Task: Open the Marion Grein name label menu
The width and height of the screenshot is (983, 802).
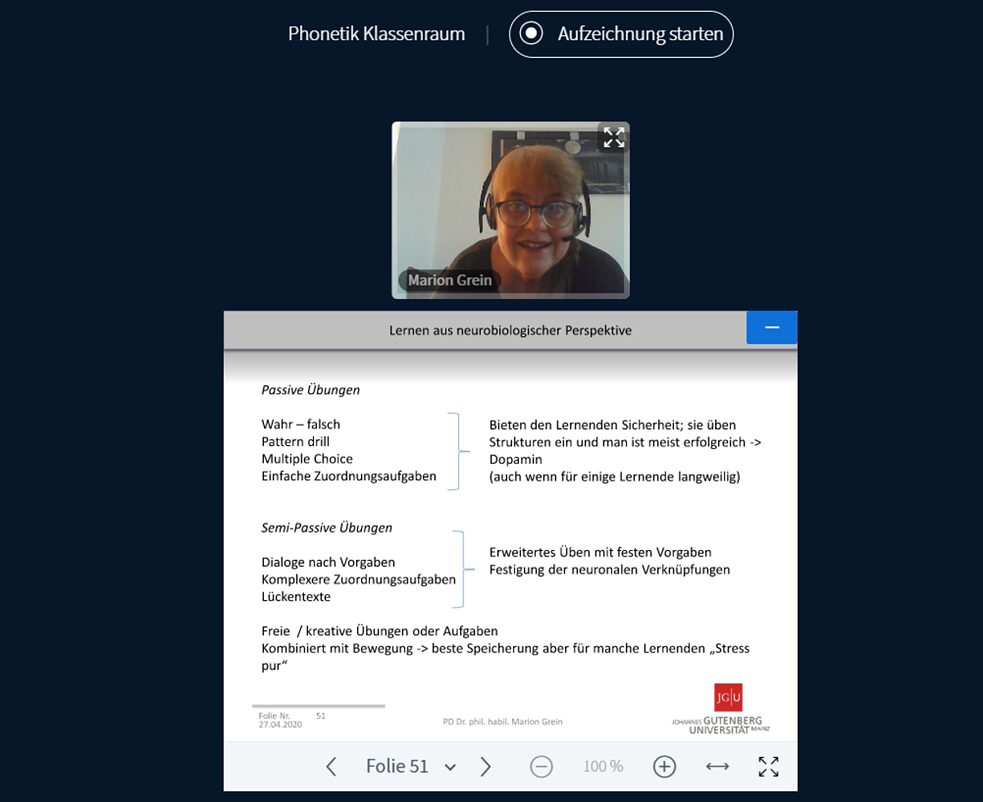Action: [x=449, y=280]
